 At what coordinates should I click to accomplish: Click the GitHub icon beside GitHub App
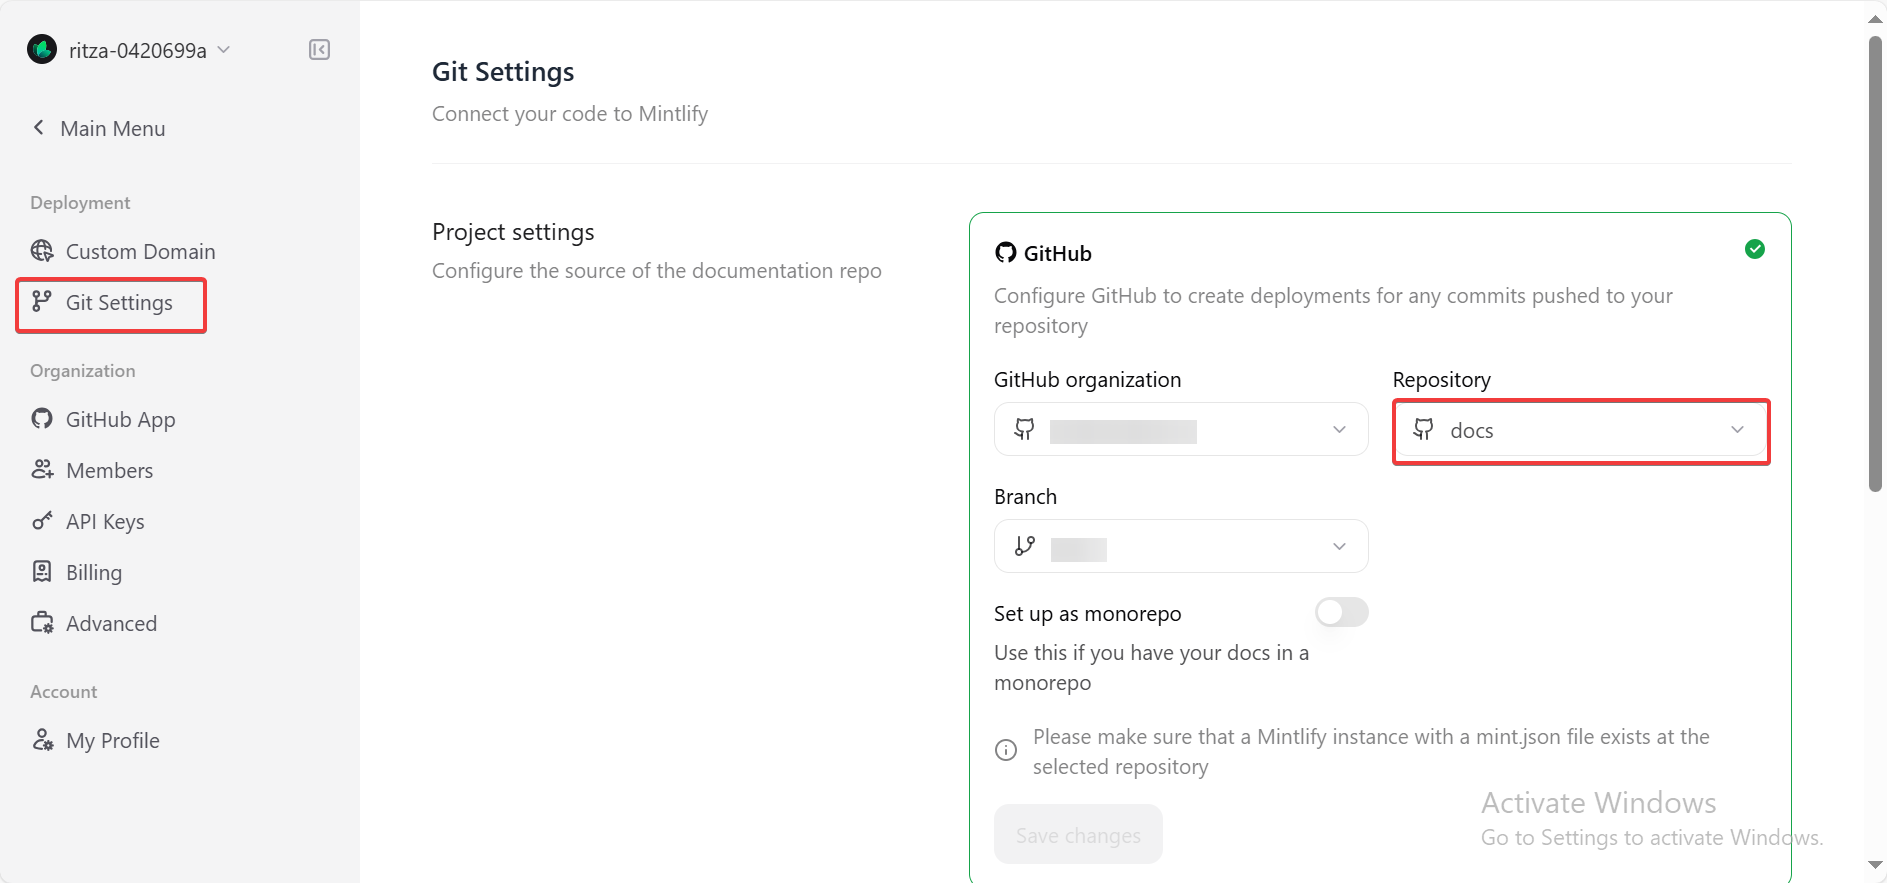pos(42,418)
